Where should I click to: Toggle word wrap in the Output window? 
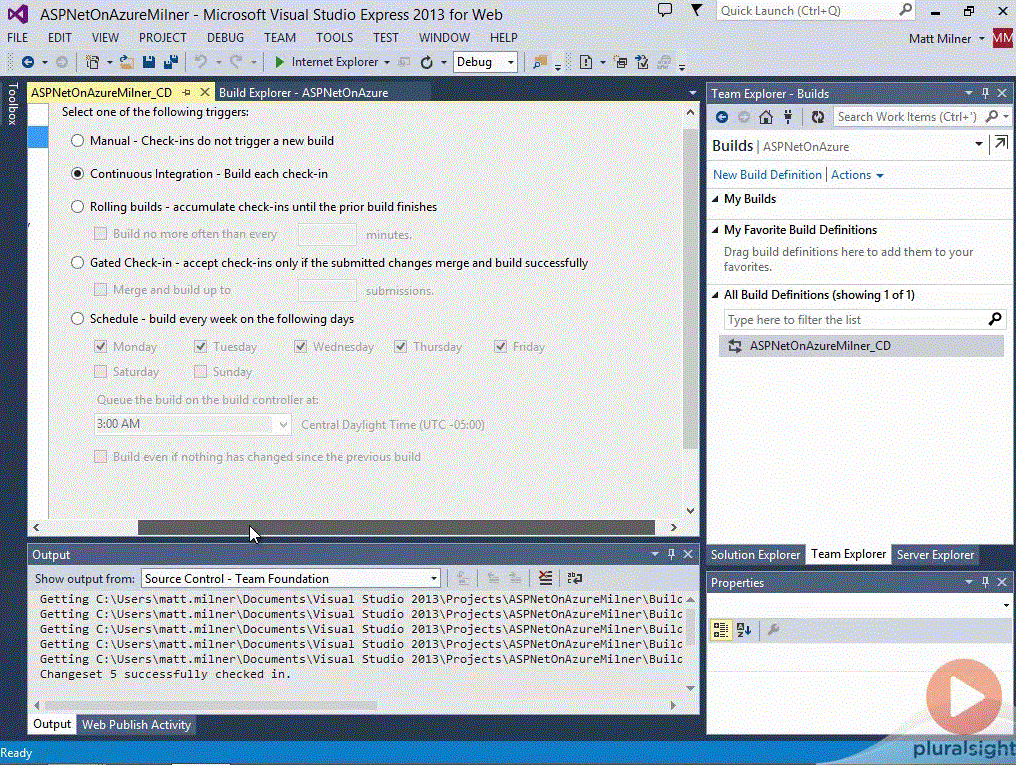(x=574, y=578)
